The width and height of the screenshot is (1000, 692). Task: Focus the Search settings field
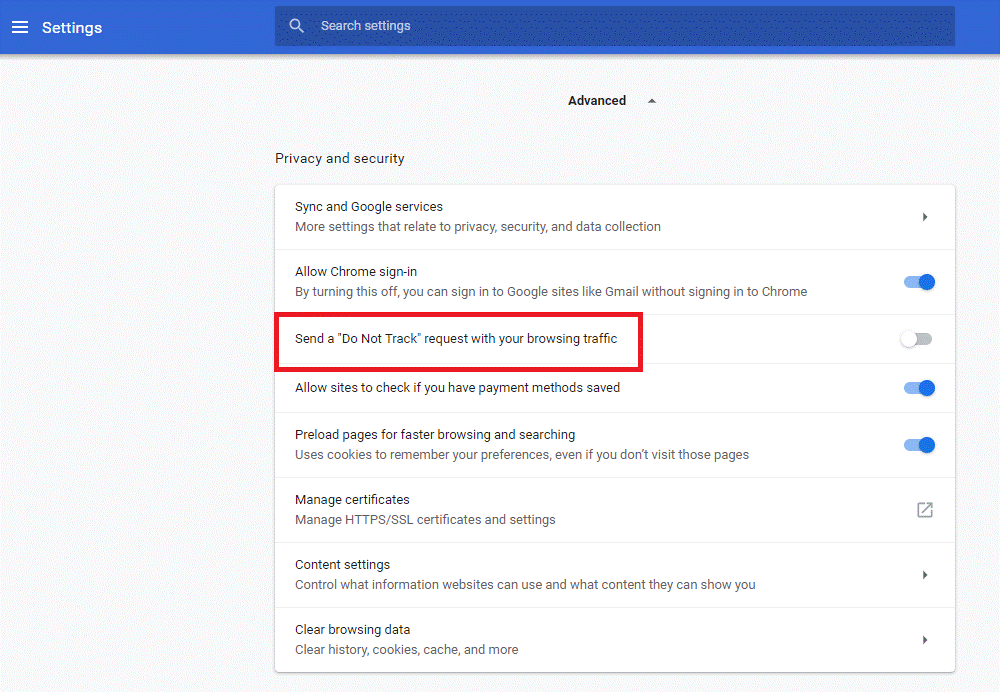[x=615, y=26]
